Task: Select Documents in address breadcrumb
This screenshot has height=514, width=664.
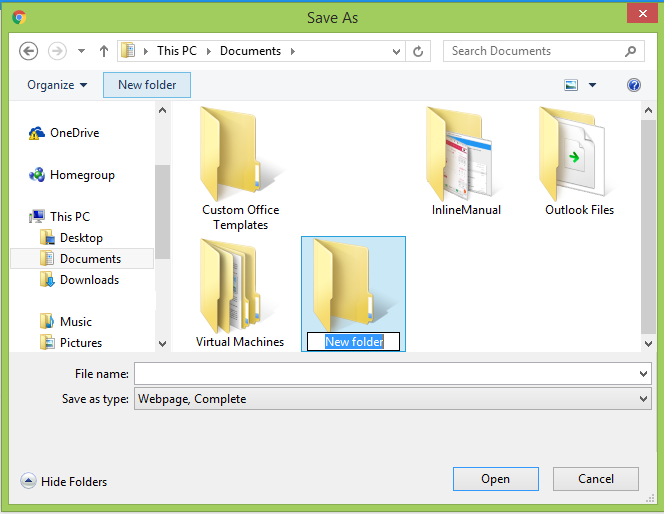Action: [250, 51]
